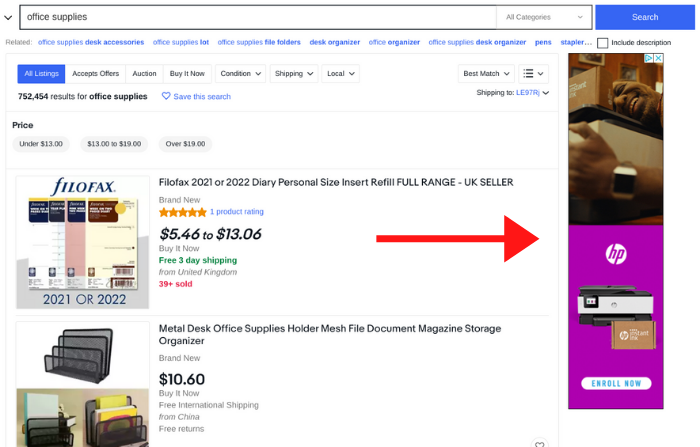This screenshot has height=447, width=700.
Task: Open related search stapler
Action: coord(576,42)
